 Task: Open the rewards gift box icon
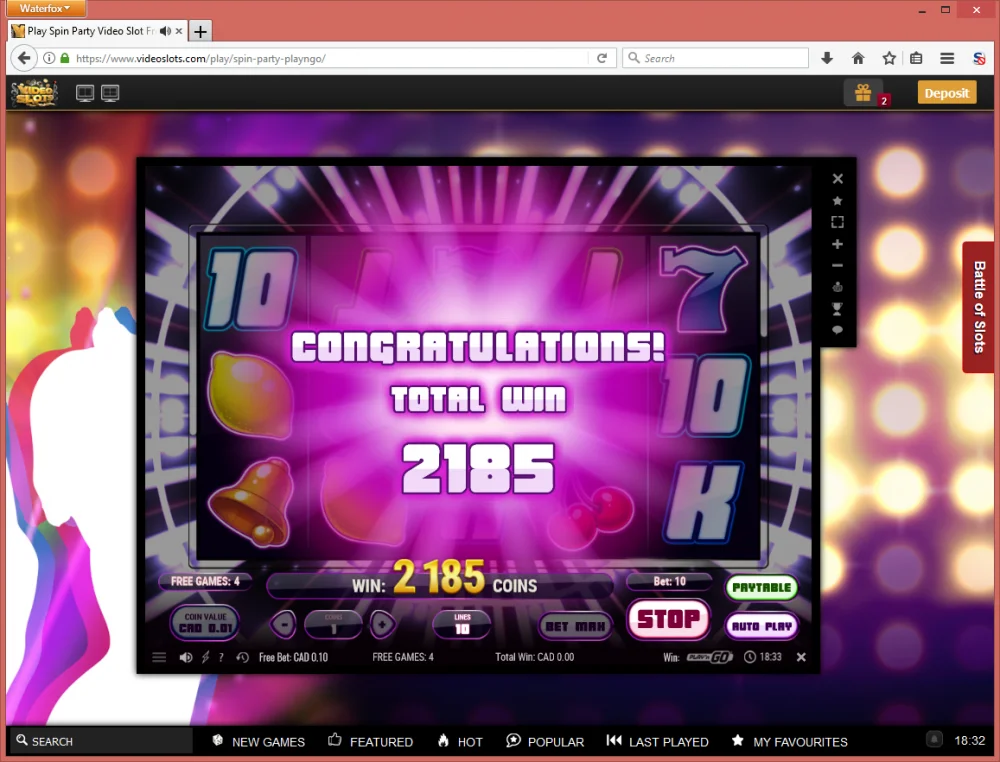pyautogui.click(x=864, y=93)
